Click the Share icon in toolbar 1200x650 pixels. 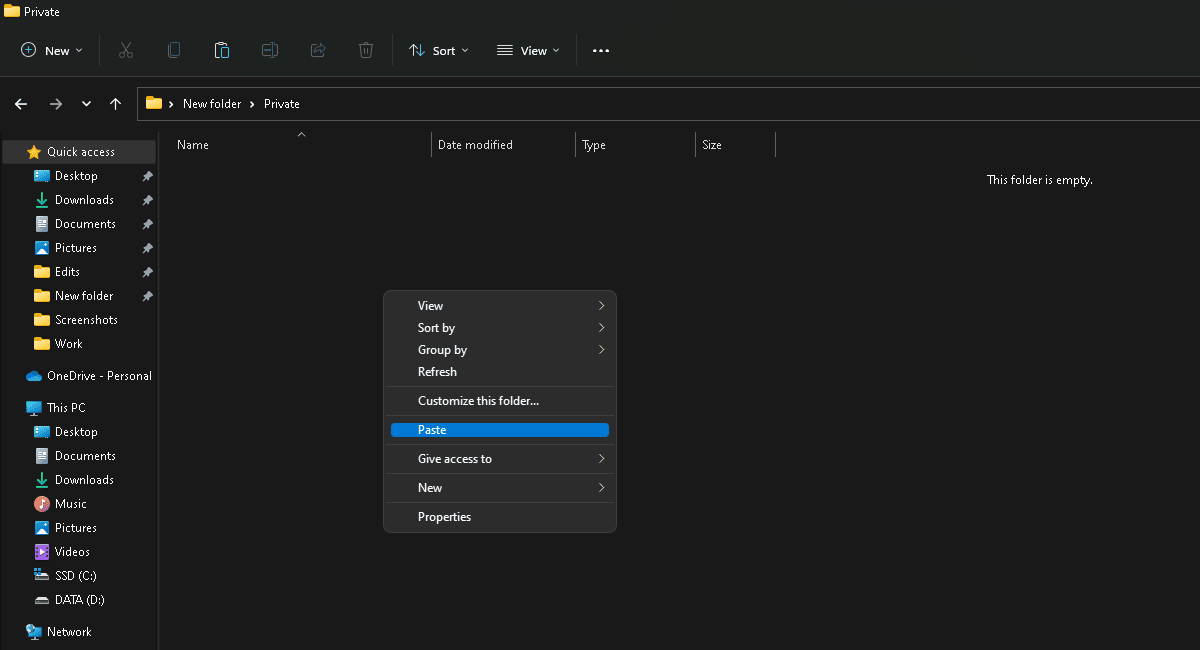pos(318,50)
